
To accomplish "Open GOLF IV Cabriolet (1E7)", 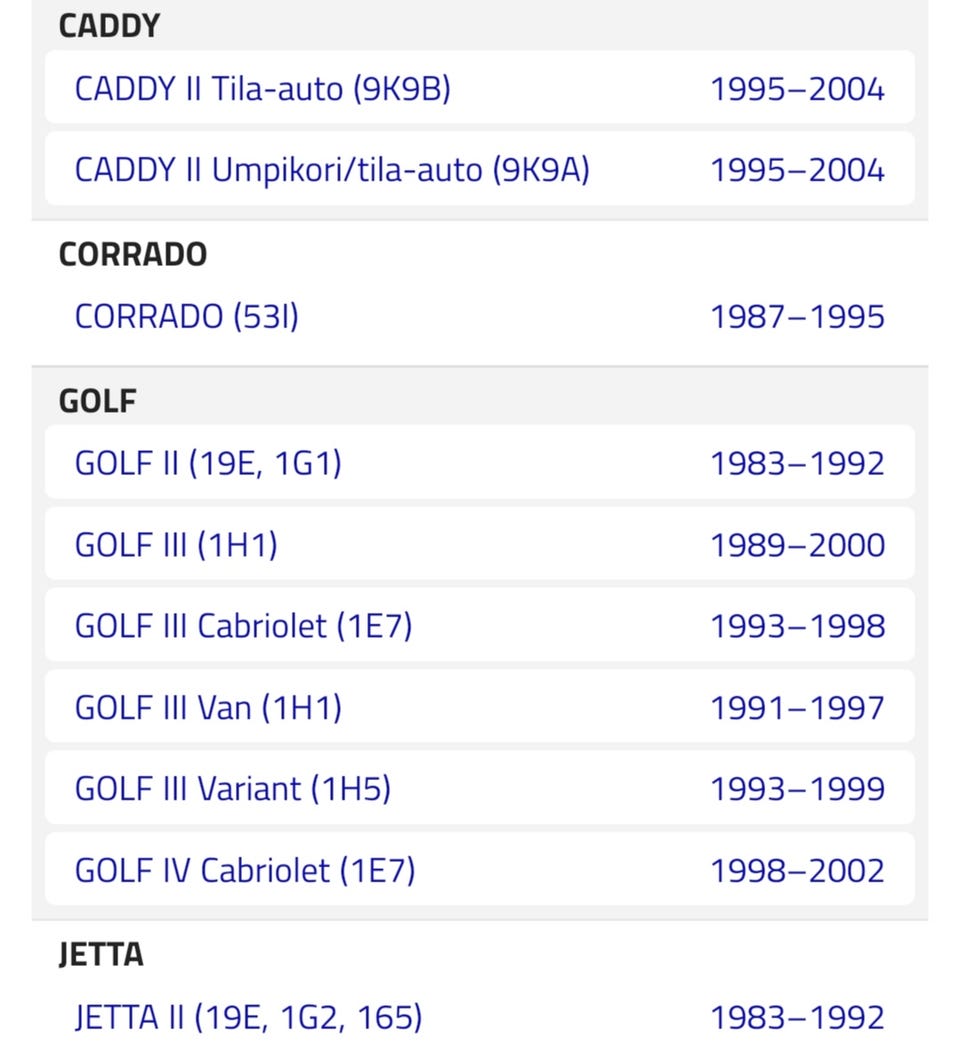I will [x=245, y=870].
